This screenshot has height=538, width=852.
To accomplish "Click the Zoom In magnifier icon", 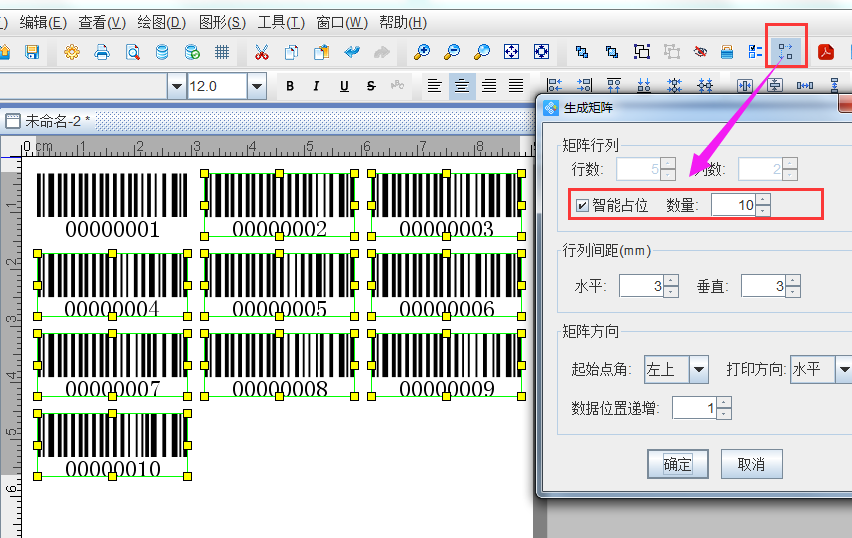I will point(422,52).
